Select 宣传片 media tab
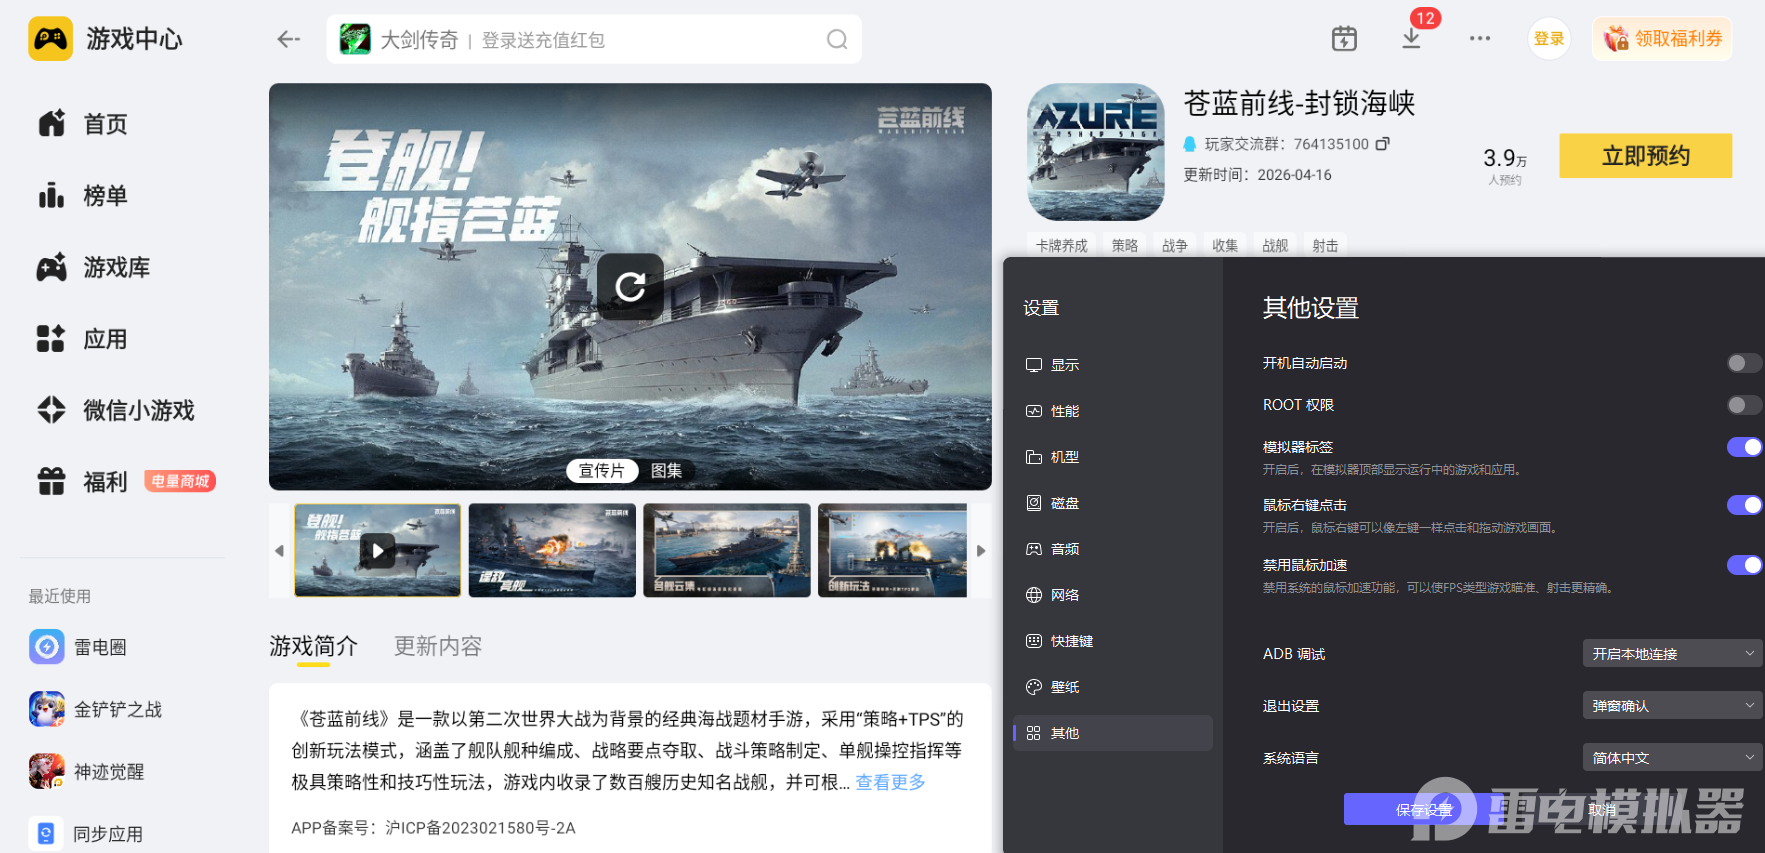Image resolution: width=1765 pixels, height=853 pixels. click(602, 470)
